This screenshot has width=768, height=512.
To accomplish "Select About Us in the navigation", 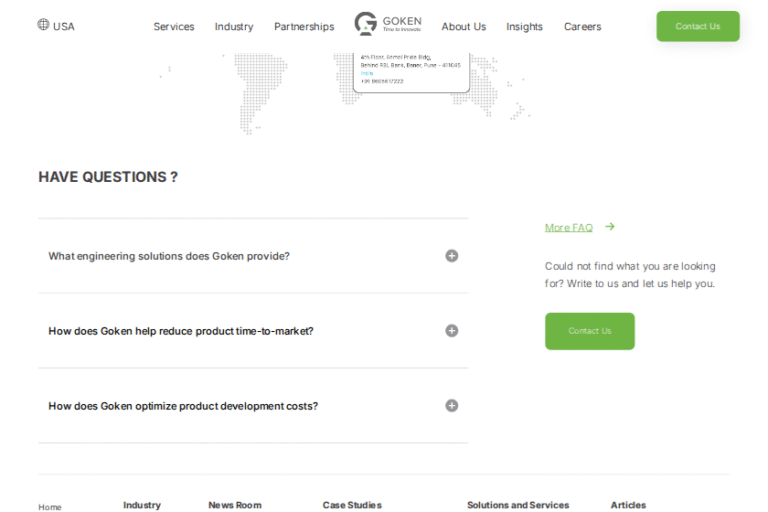I will 464,27.
